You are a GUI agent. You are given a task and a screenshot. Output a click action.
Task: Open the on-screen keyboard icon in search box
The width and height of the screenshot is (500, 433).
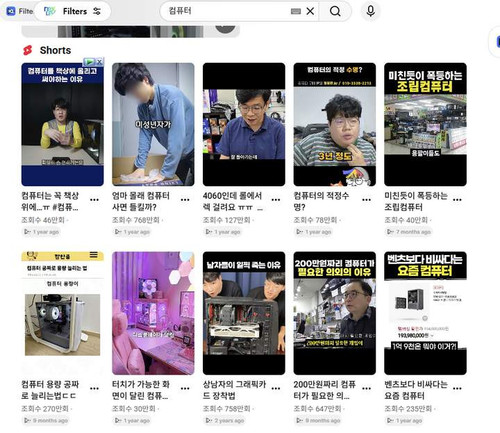[296, 11]
